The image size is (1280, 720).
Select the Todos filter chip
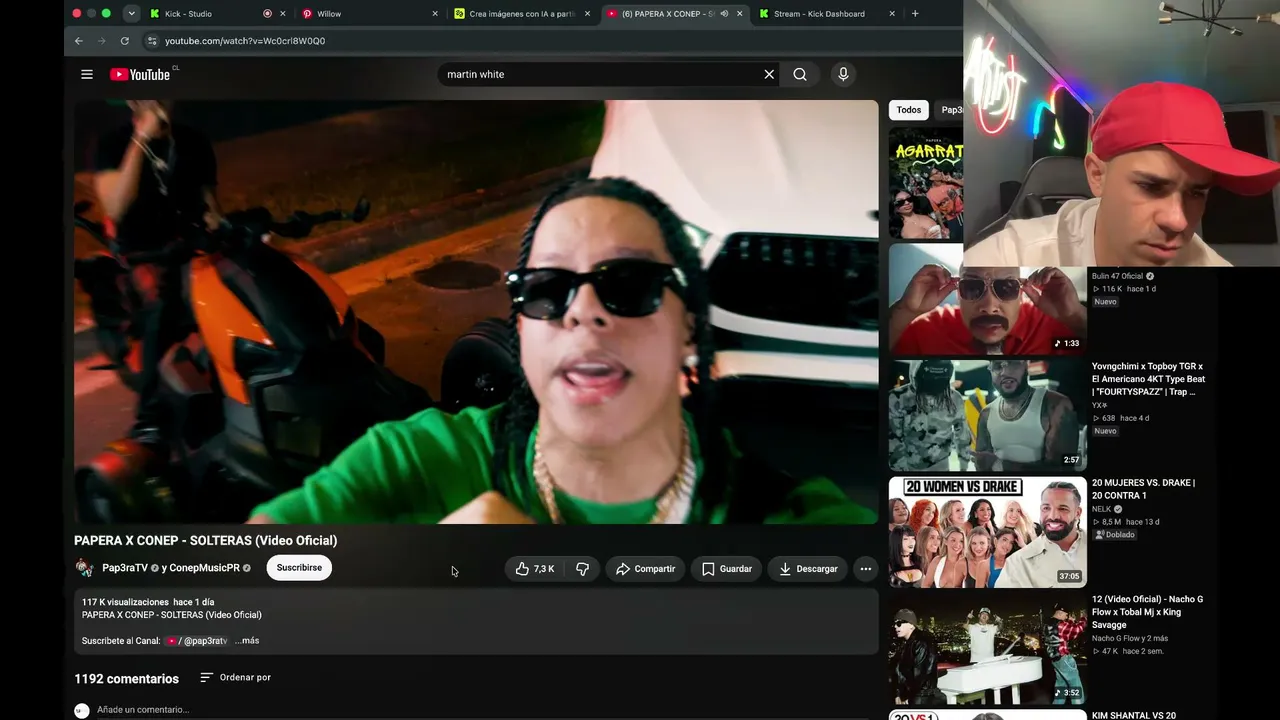tap(909, 110)
